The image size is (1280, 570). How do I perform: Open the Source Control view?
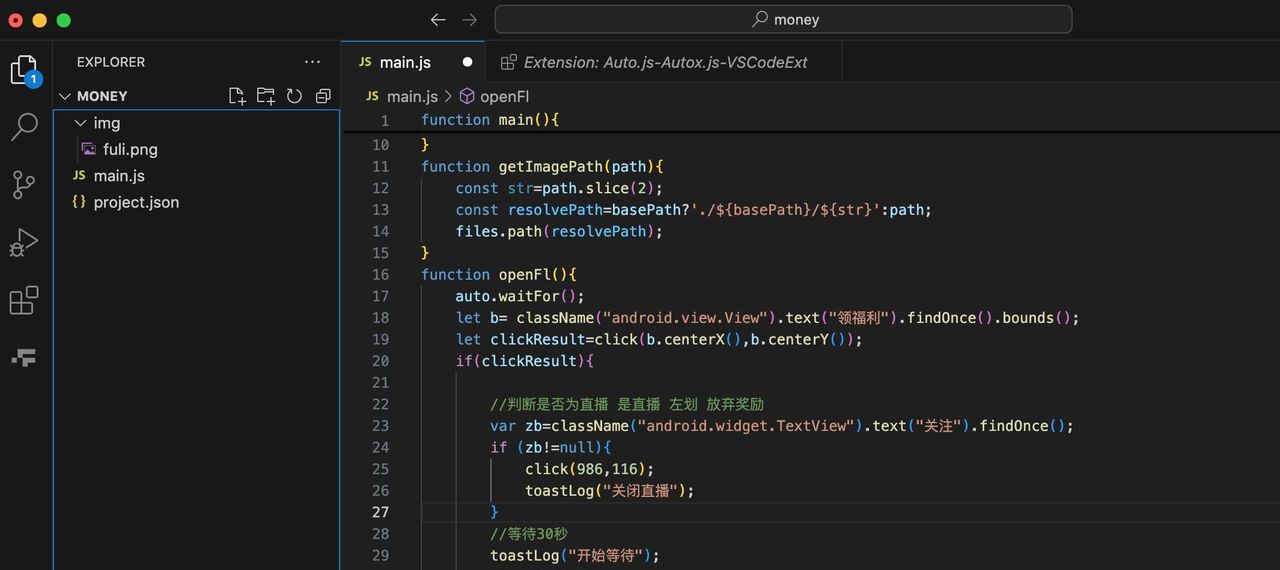pyautogui.click(x=23, y=185)
